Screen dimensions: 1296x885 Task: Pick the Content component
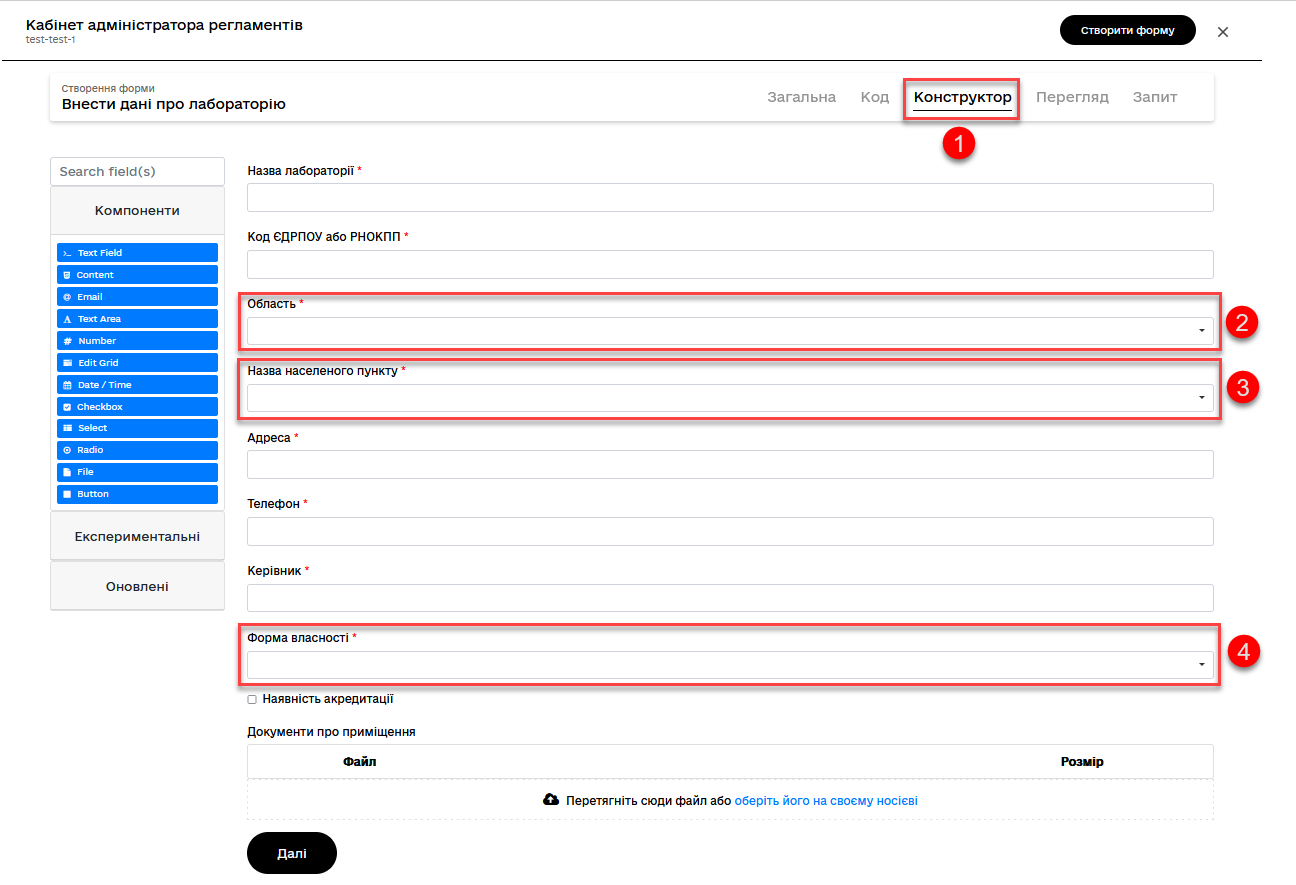click(137, 275)
